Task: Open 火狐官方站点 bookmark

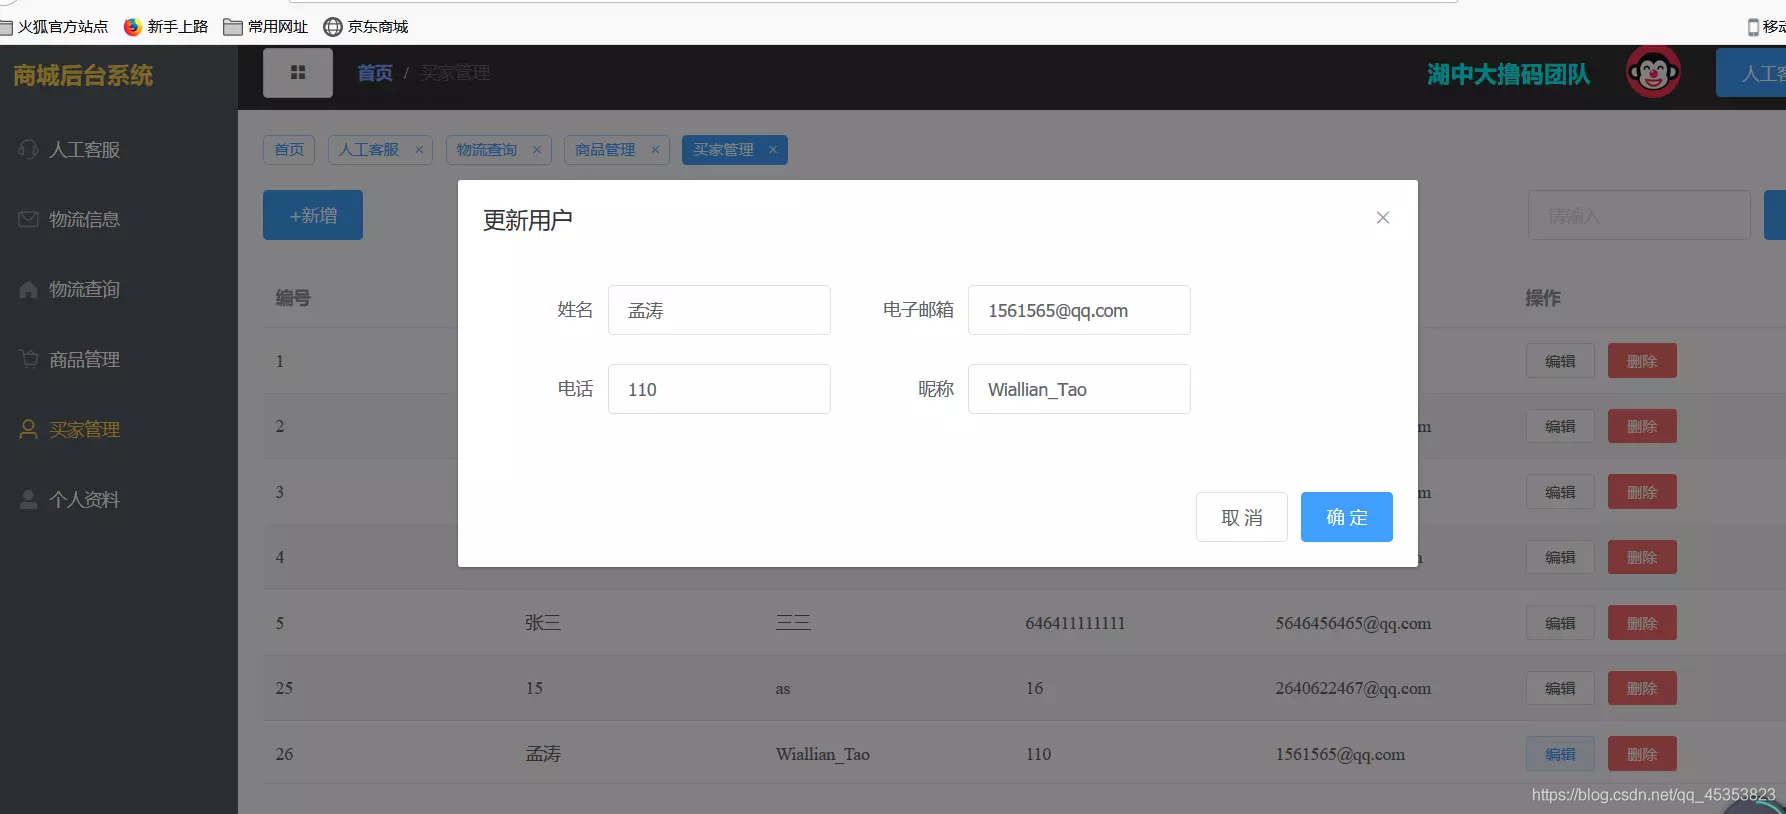Action: tap(54, 27)
